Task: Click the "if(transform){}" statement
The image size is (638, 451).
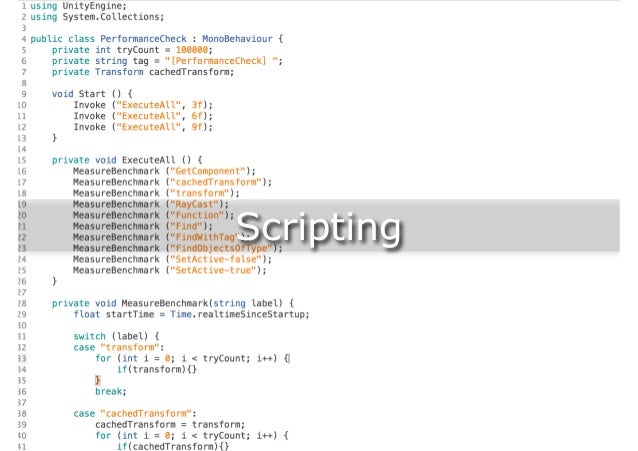Action: tap(157, 370)
